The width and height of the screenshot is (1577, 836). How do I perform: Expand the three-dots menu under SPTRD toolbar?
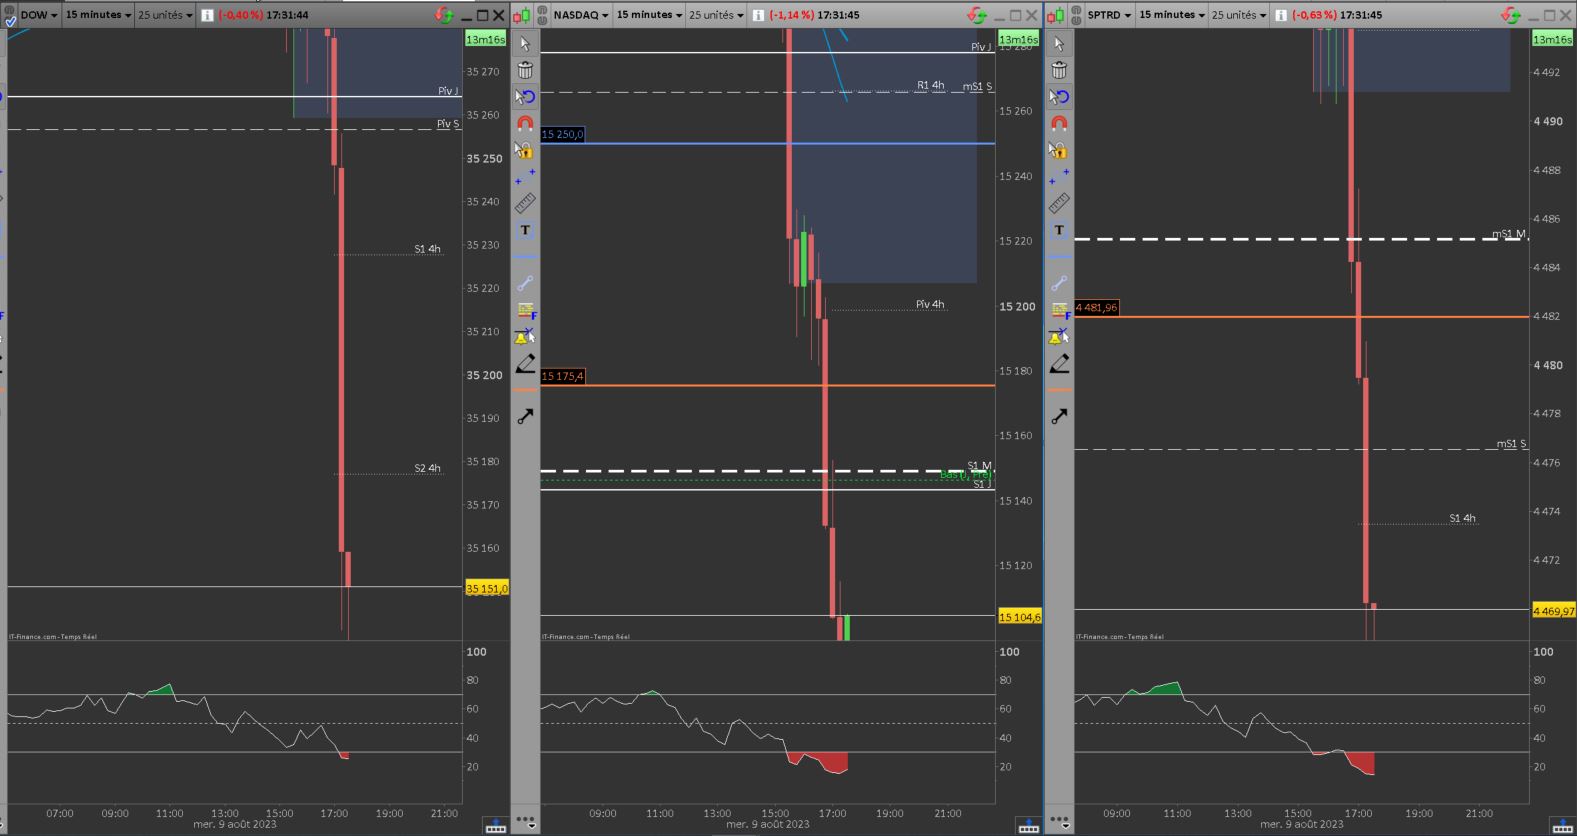pyautogui.click(x=1060, y=822)
